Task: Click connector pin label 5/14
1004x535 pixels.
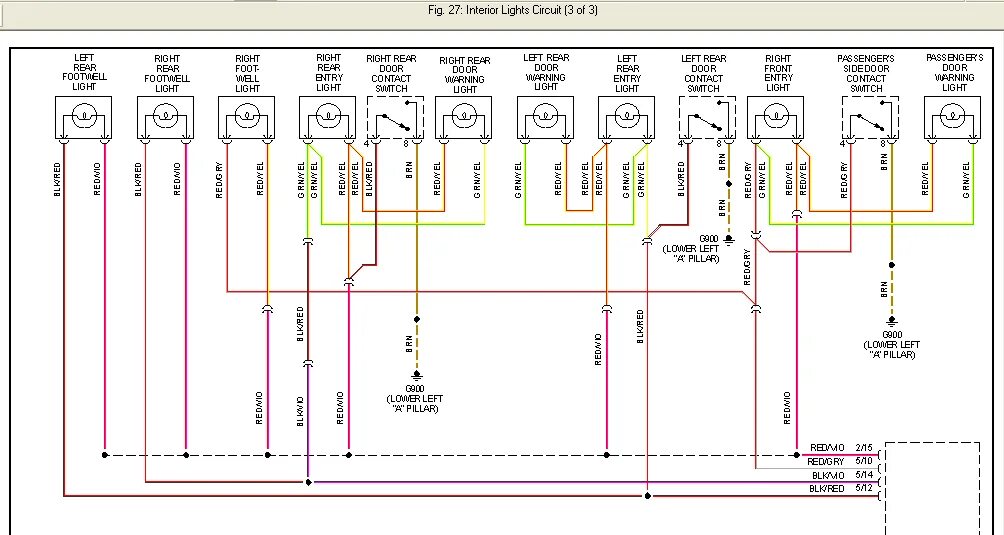Action: (863, 475)
